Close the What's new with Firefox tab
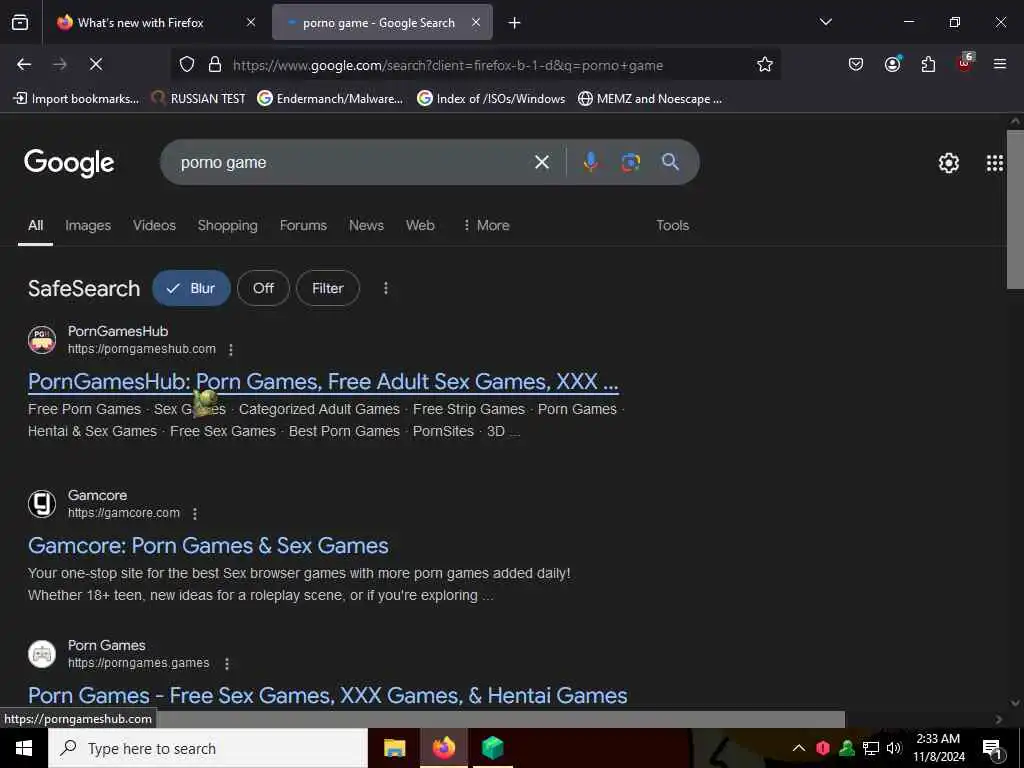This screenshot has width=1024, height=768. [251, 22]
